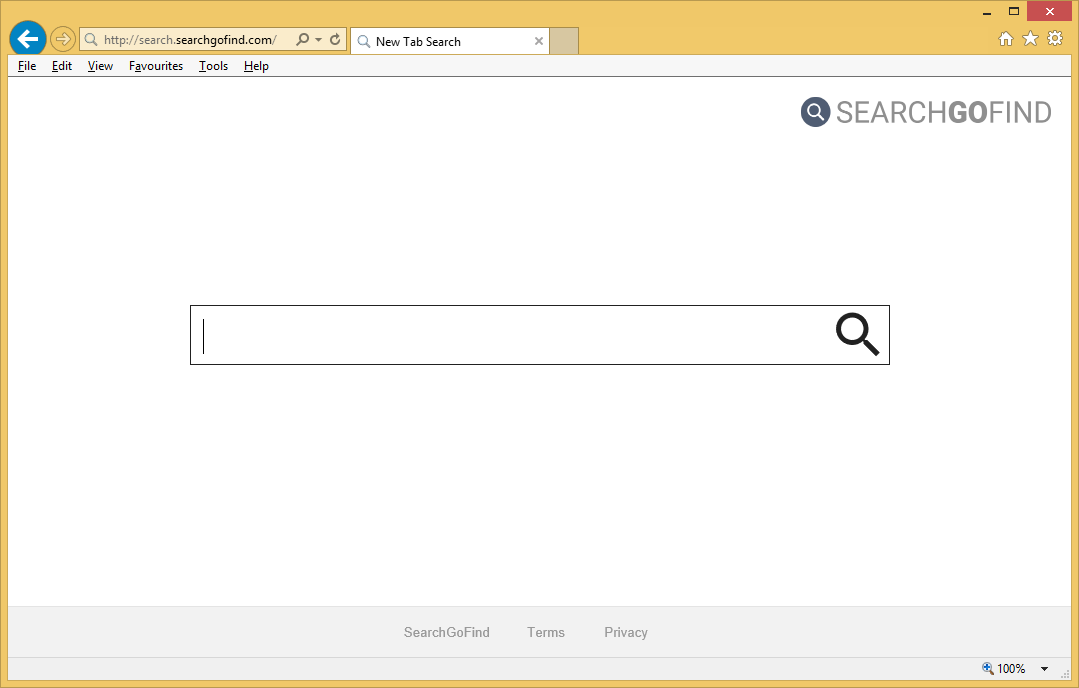Viewport: 1079px width, 688px height.
Task: Open the Edit menu
Action: pyautogui.click(x=62, y=66)
